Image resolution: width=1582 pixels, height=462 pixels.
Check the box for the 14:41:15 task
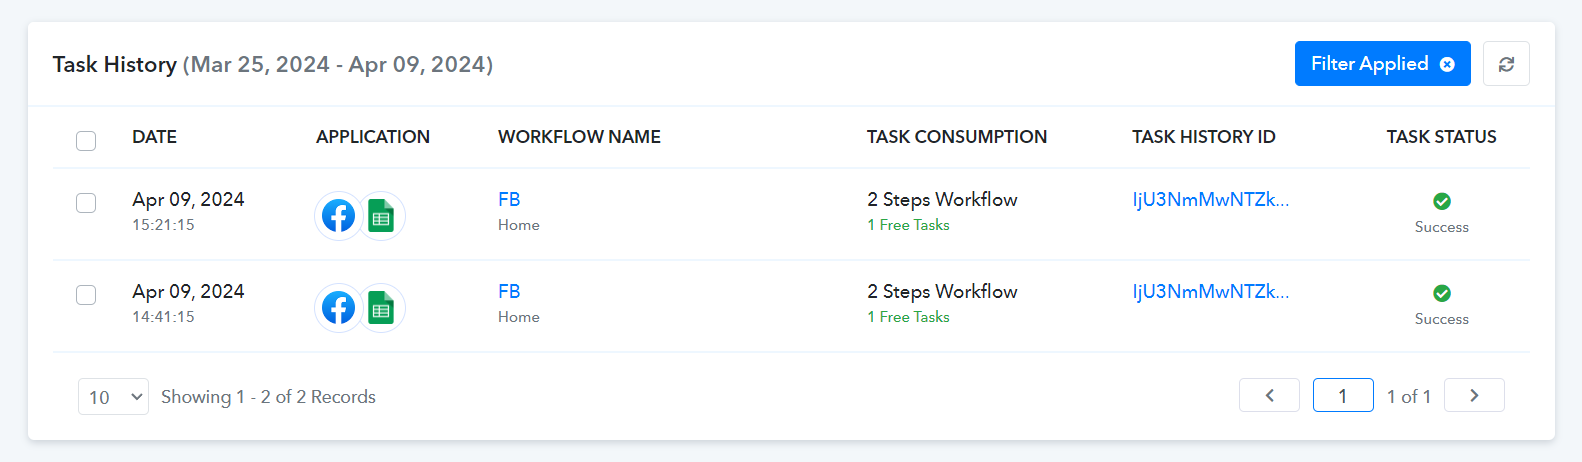[x=86, y=295]
